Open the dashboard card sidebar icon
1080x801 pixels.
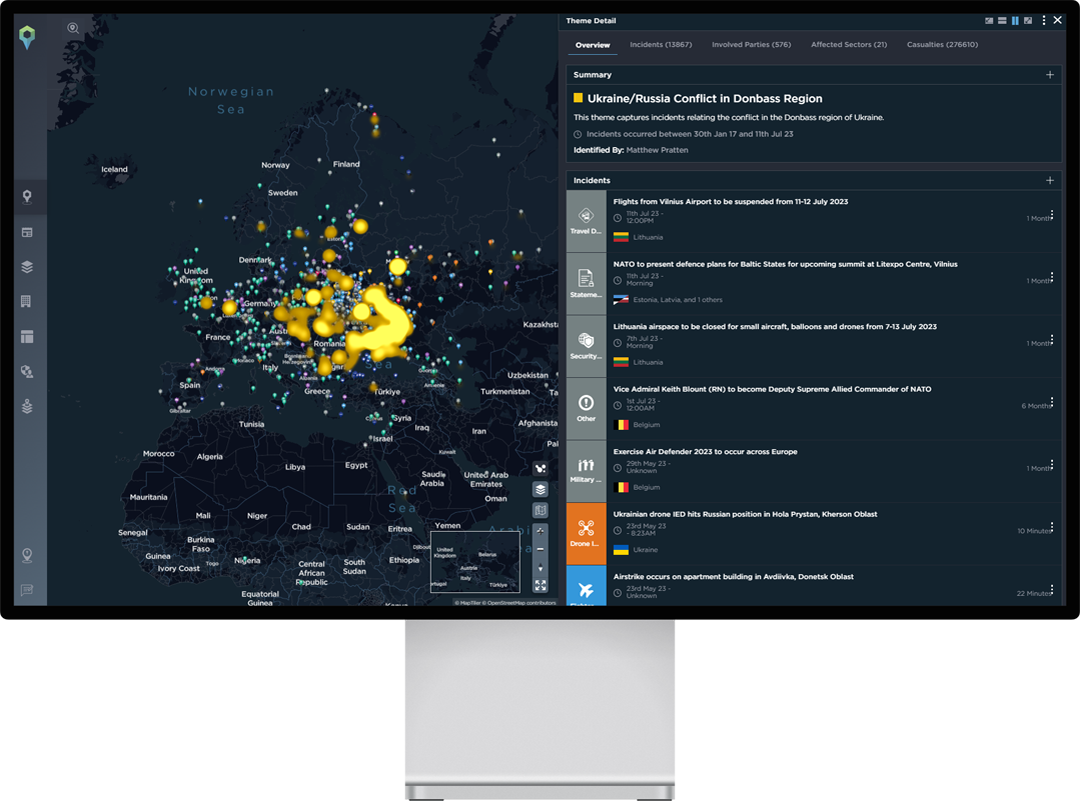pyautogui.click(x=27, y=233)
